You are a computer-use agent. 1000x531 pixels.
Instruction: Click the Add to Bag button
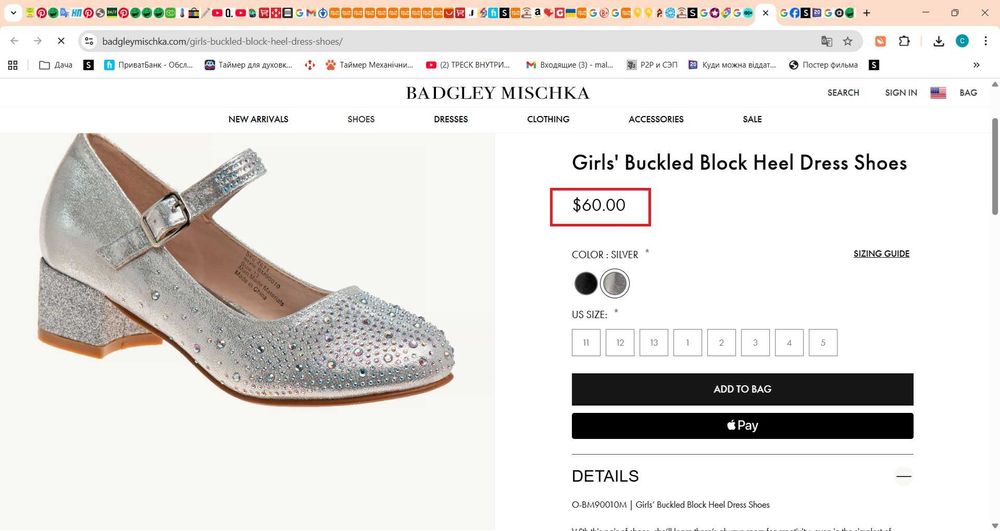[742, 389]
